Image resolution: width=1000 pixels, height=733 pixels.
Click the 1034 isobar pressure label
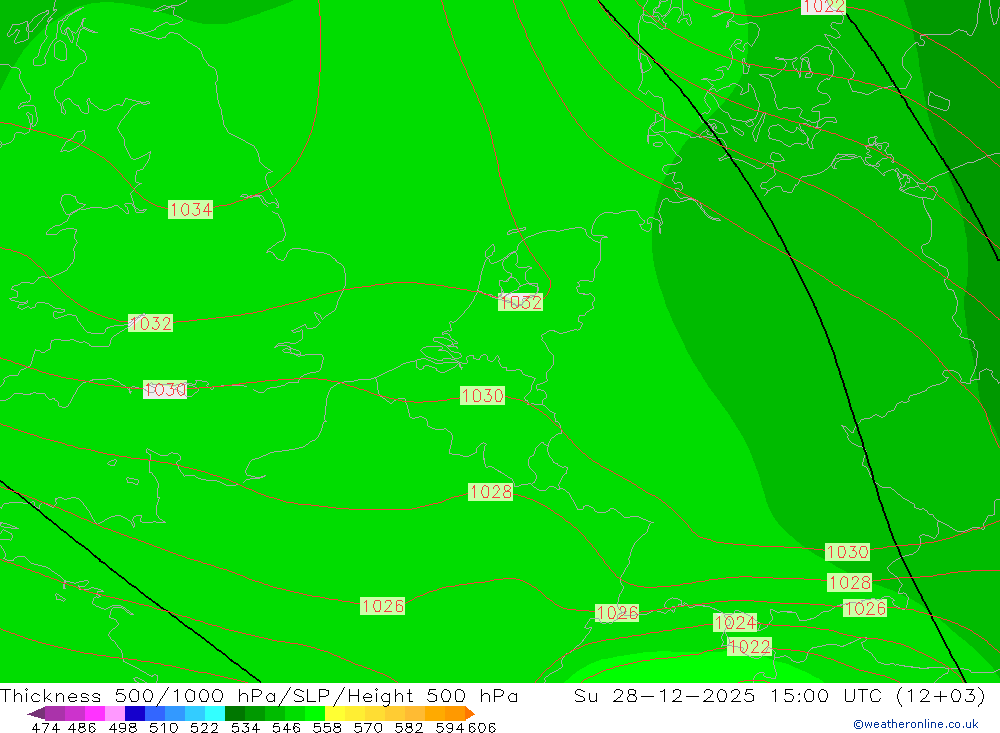click(x=190, y=209)
